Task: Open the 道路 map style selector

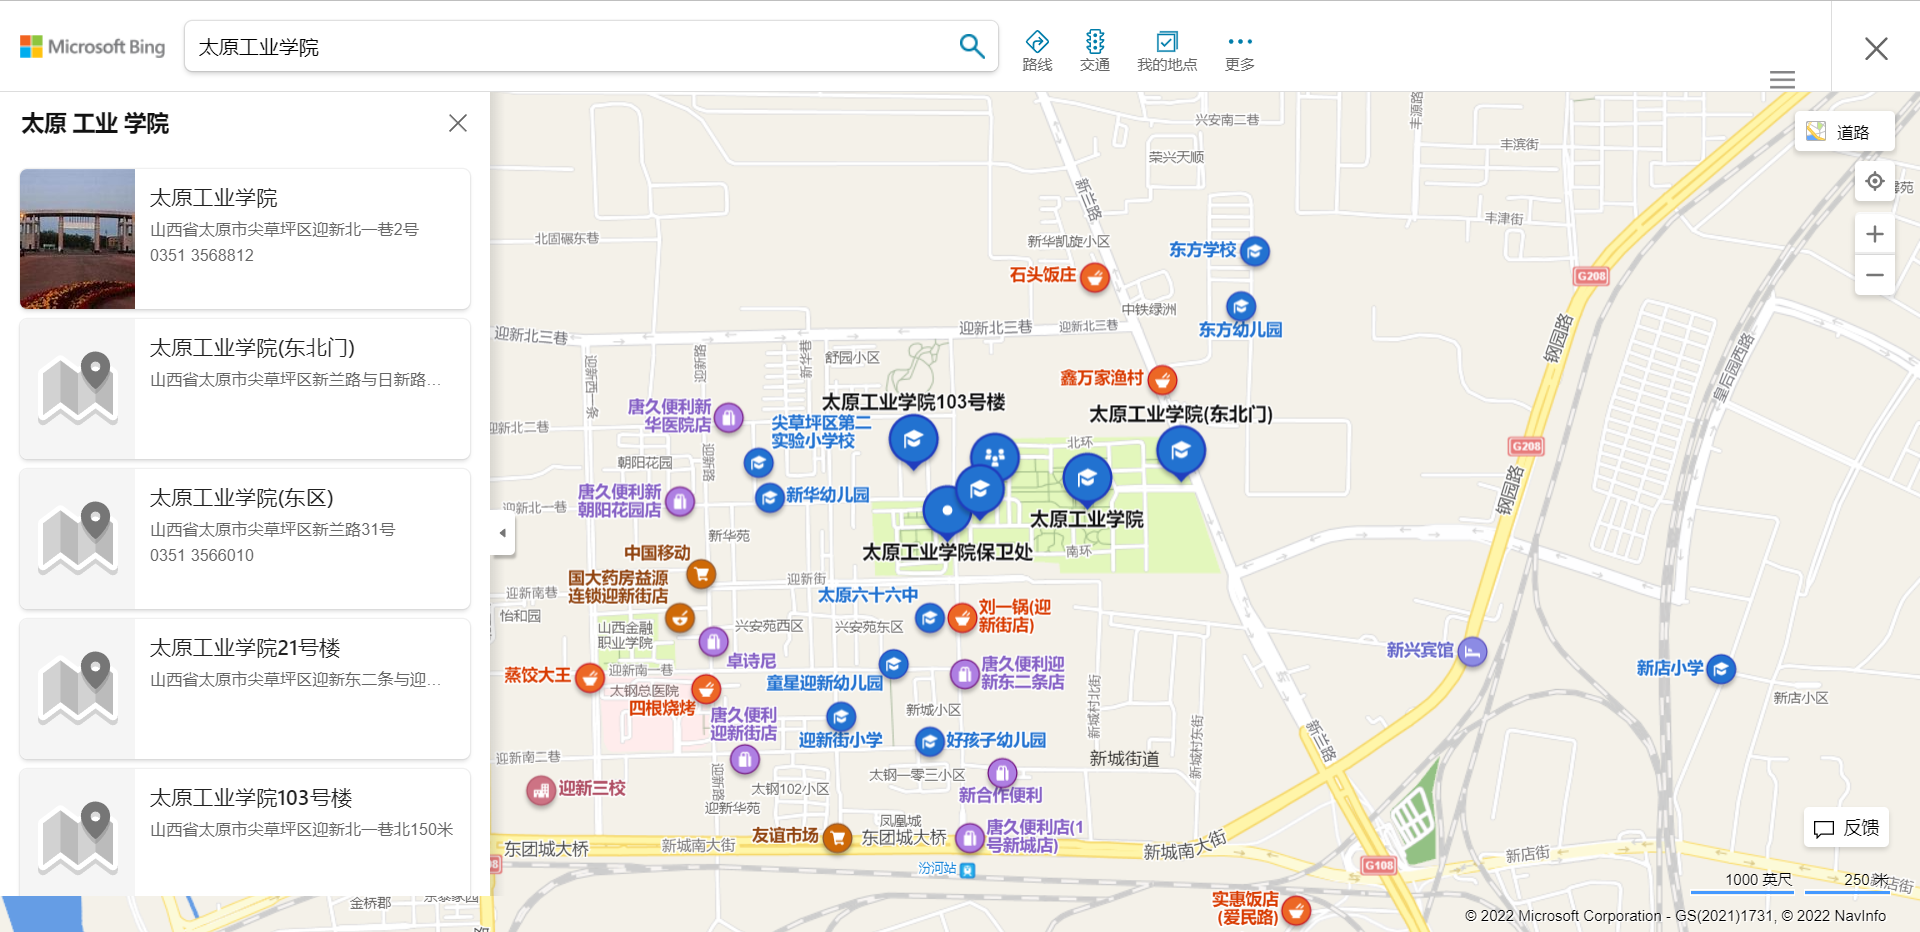Action: (1844, 132)
